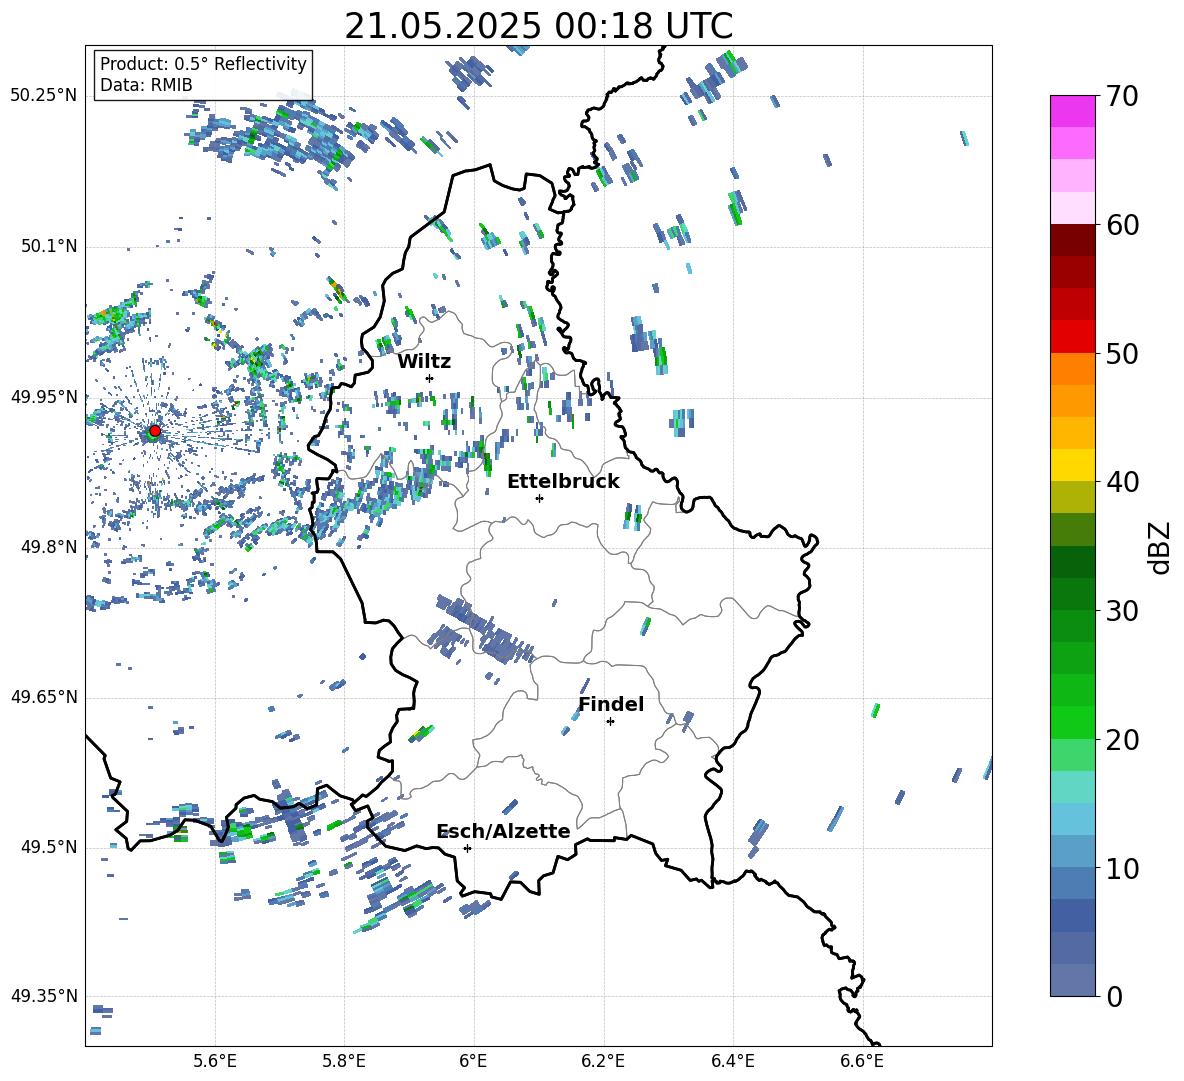This screenshot has height=1081, width=1184.
Task: Click the colorbar tick label 30
Action: click(1122, 611)
